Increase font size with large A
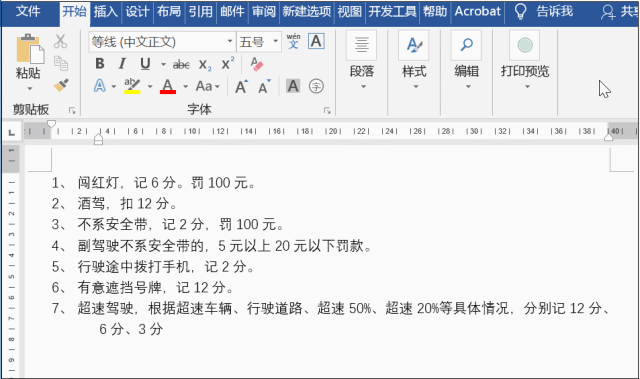This screenshot has height=379, width=640. click(x=241, y=86)
